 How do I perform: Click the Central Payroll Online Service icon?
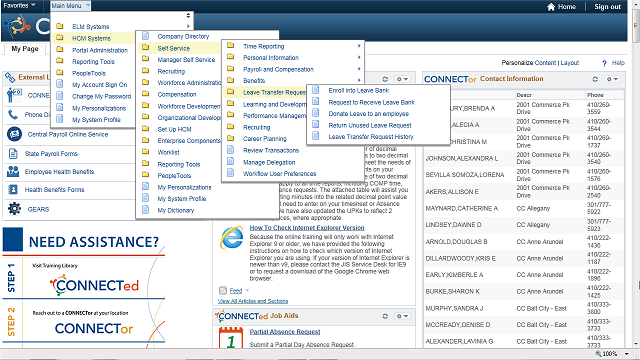tap(14, 134)
